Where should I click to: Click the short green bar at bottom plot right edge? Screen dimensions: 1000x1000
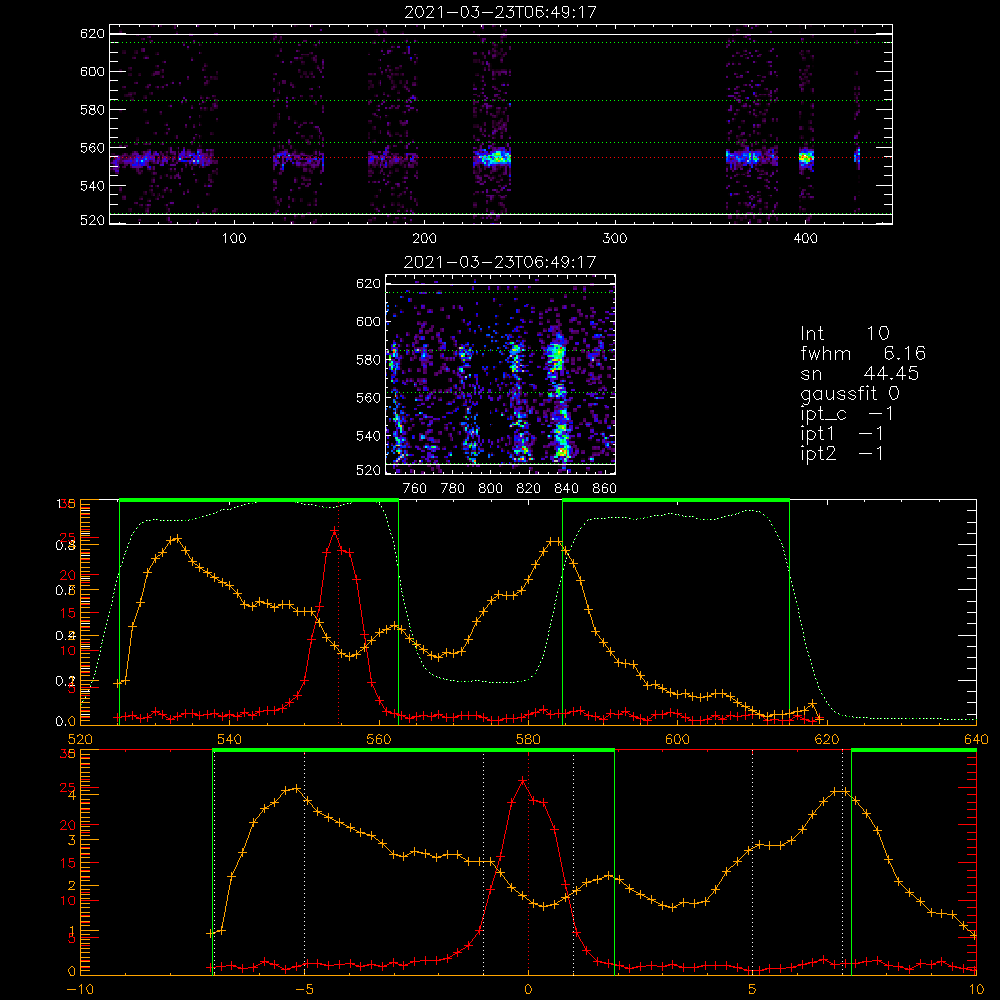pos(914,750)
